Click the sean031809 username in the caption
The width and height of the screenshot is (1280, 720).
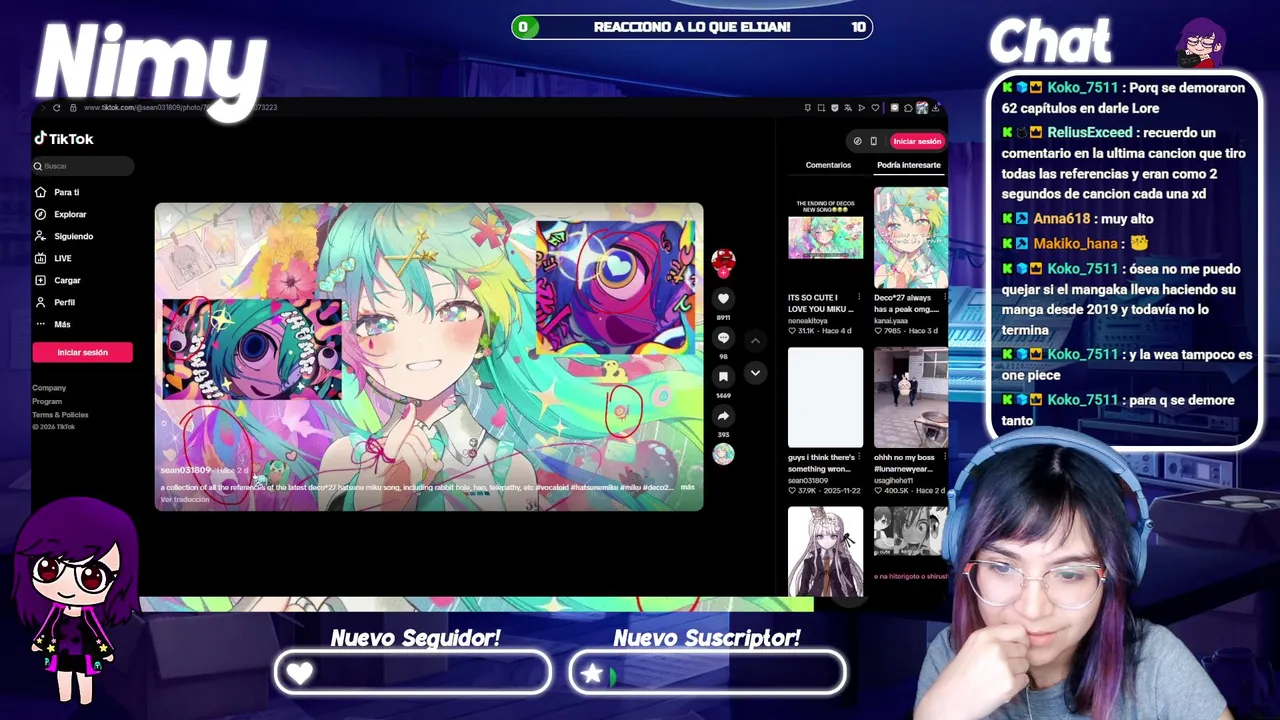point(186,470)
